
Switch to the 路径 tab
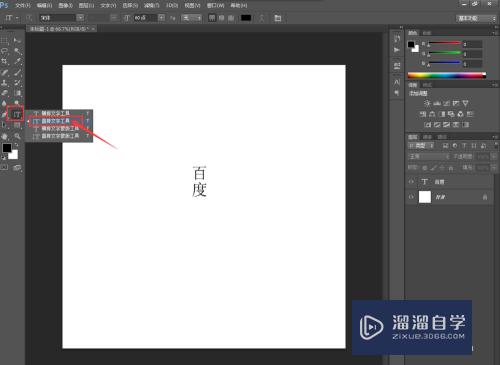pyautogui.click(x=442, y=137)
